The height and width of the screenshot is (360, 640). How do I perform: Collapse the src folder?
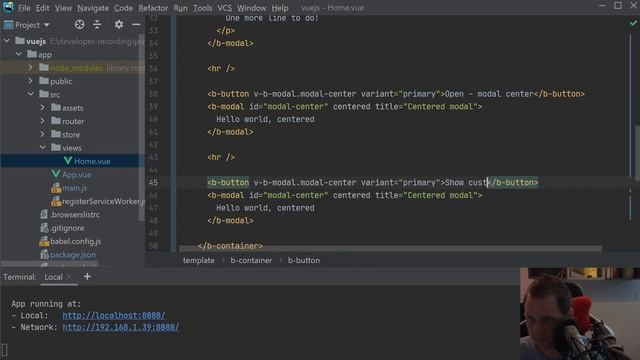[31, 94]
